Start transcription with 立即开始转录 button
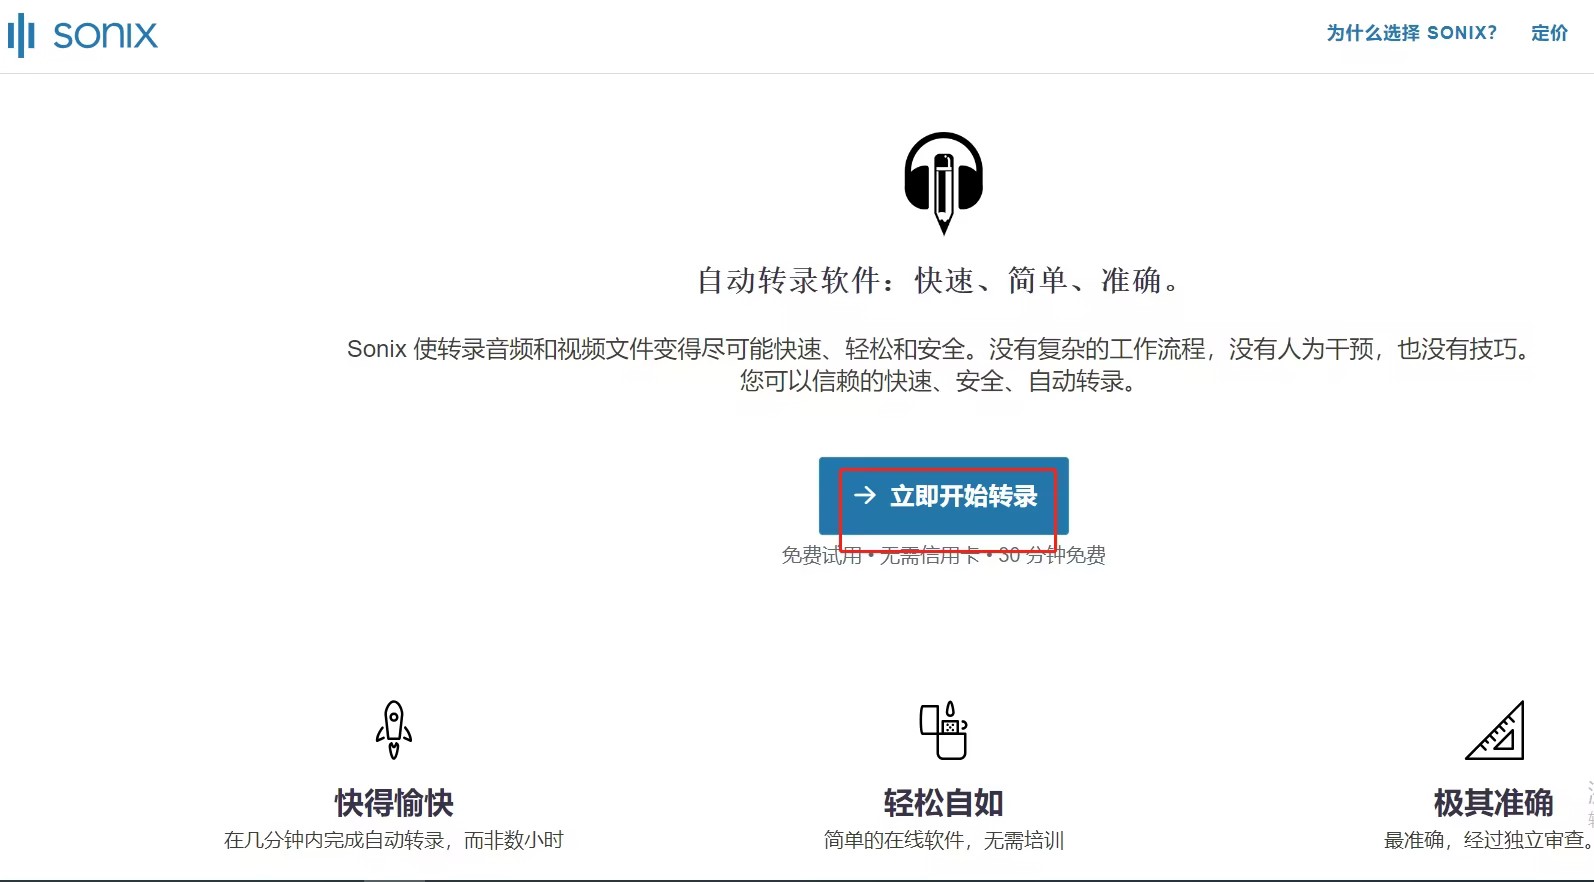The image size is (1594, 882). 943,496
